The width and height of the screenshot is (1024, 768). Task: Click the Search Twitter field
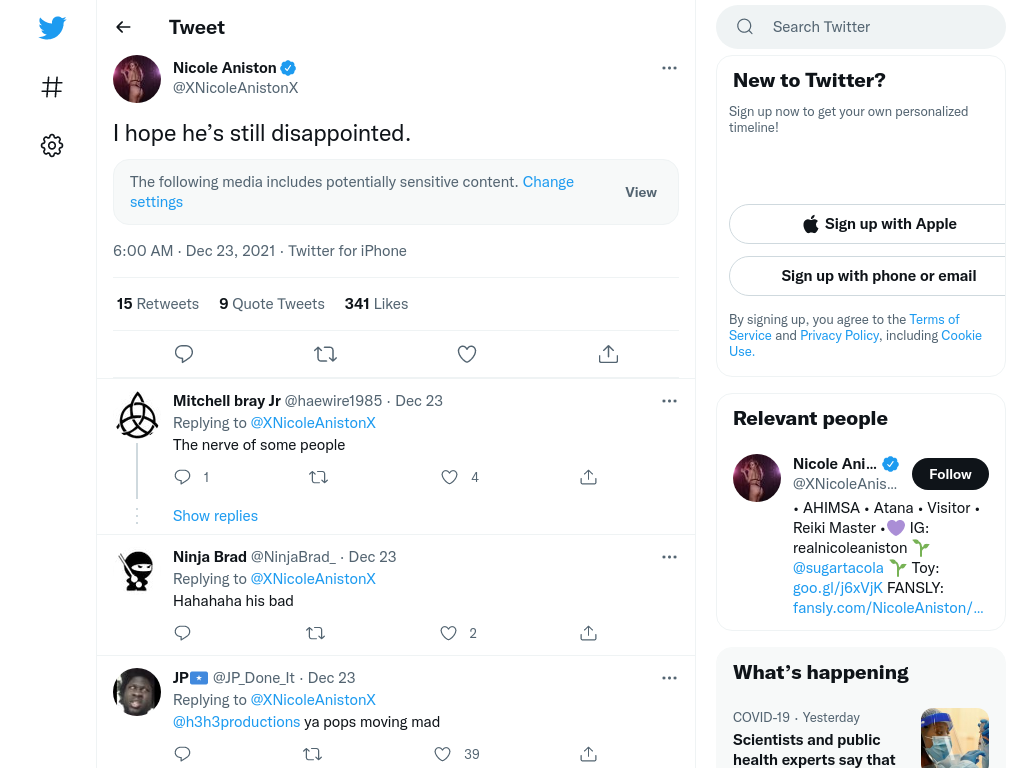(861, 27)
